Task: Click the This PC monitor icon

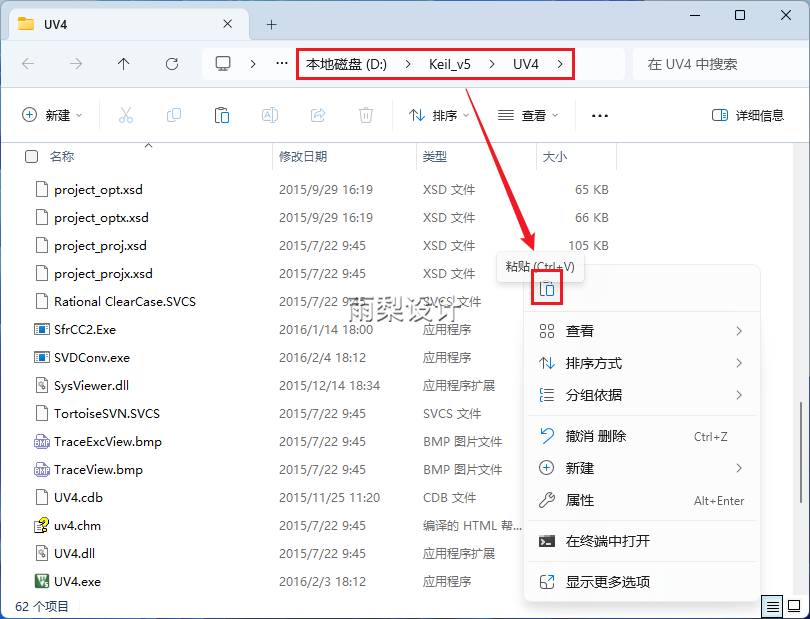Action: (223, 64)
